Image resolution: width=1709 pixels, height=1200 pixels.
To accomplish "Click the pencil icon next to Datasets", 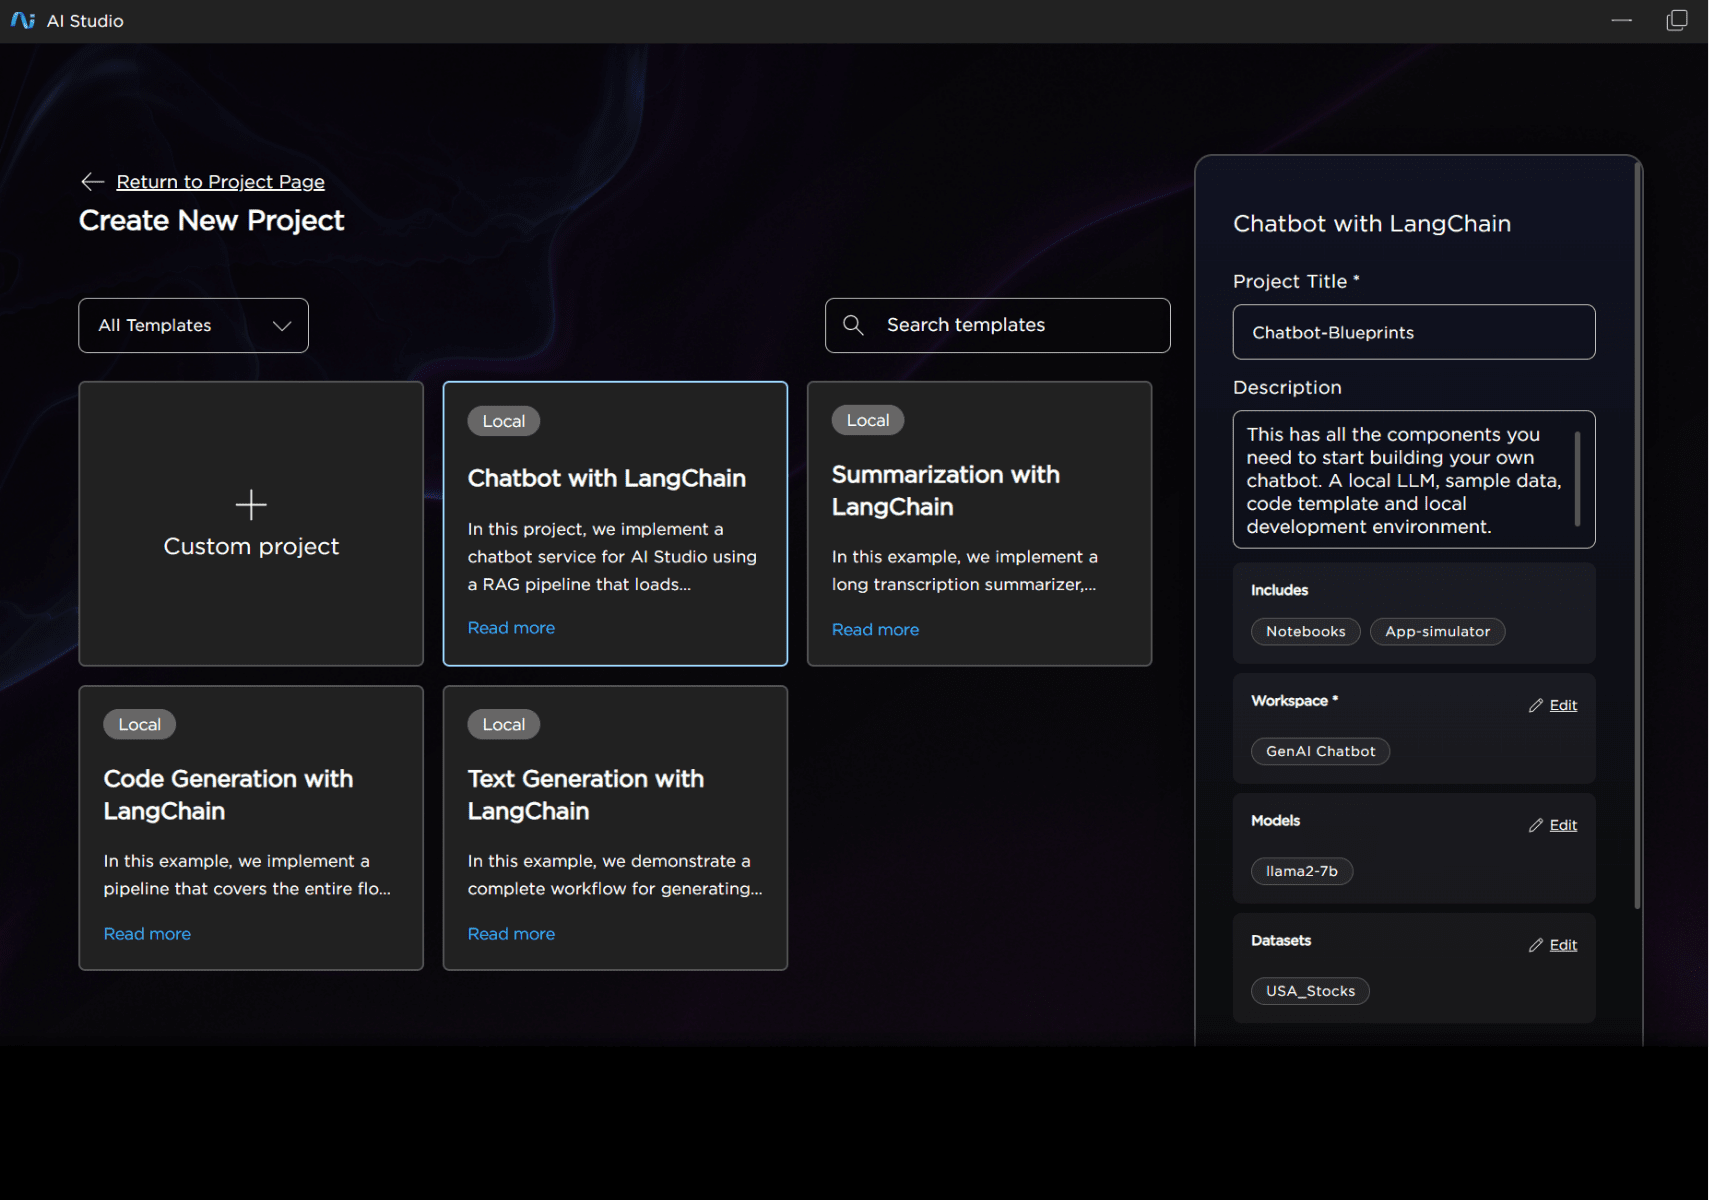I will coord(1537,944).
